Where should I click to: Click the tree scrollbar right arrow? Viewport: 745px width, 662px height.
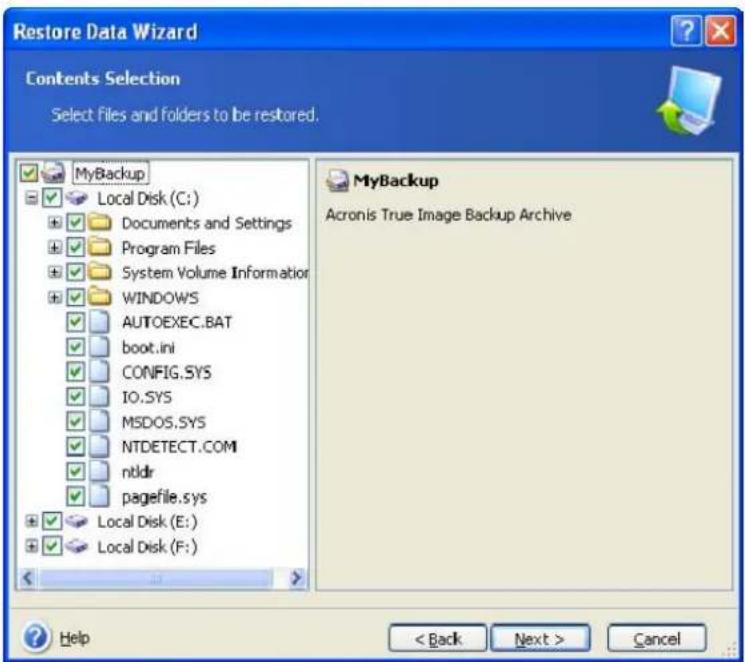coord(296,578)
